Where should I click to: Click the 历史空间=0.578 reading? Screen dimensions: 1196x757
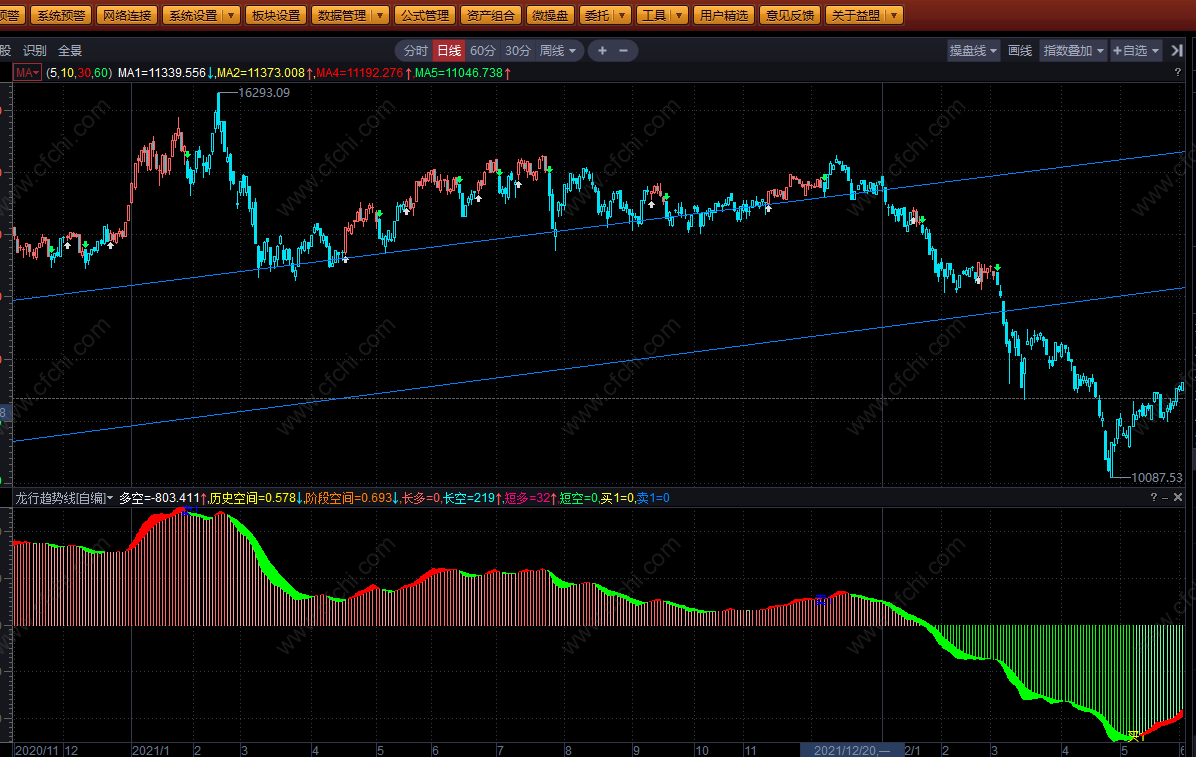(252, 498)
